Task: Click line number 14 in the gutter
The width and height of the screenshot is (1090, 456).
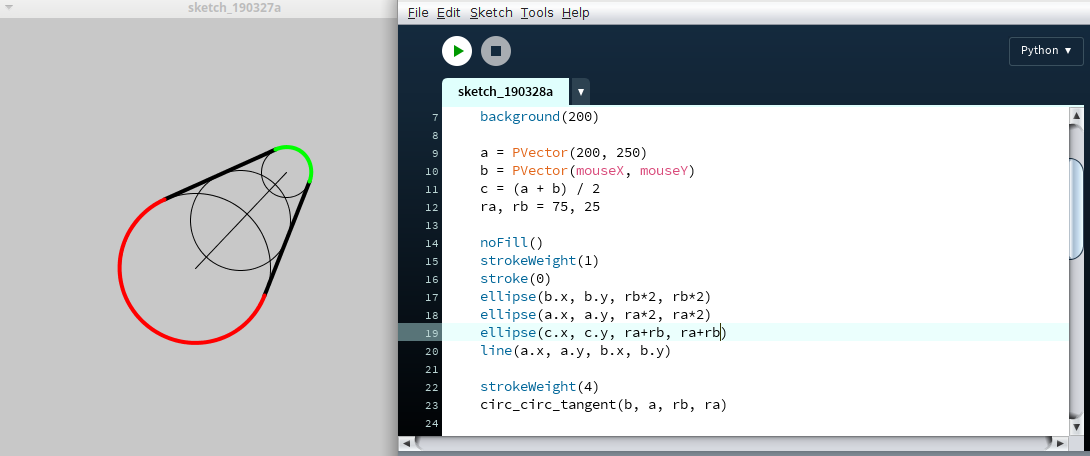Action: (x=434, y=243)
